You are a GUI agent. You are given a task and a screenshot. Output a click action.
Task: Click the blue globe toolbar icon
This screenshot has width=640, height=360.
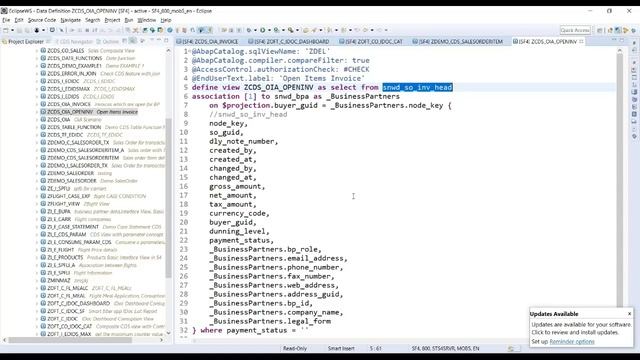coord(170,30)
